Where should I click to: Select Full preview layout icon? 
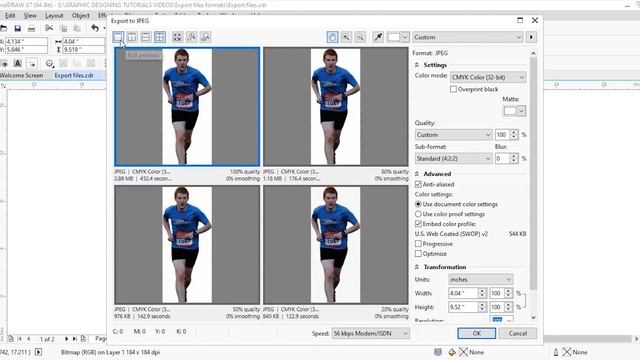coord(118,37)
